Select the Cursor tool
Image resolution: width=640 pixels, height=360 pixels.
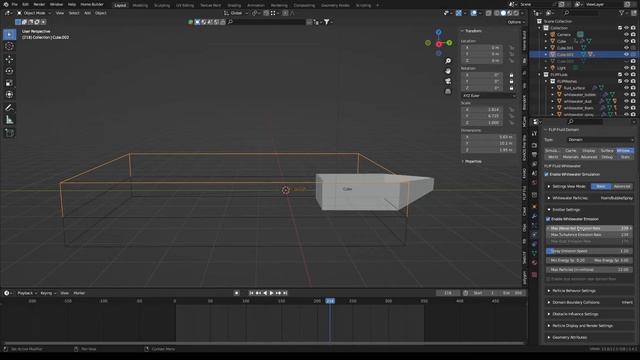9,47
